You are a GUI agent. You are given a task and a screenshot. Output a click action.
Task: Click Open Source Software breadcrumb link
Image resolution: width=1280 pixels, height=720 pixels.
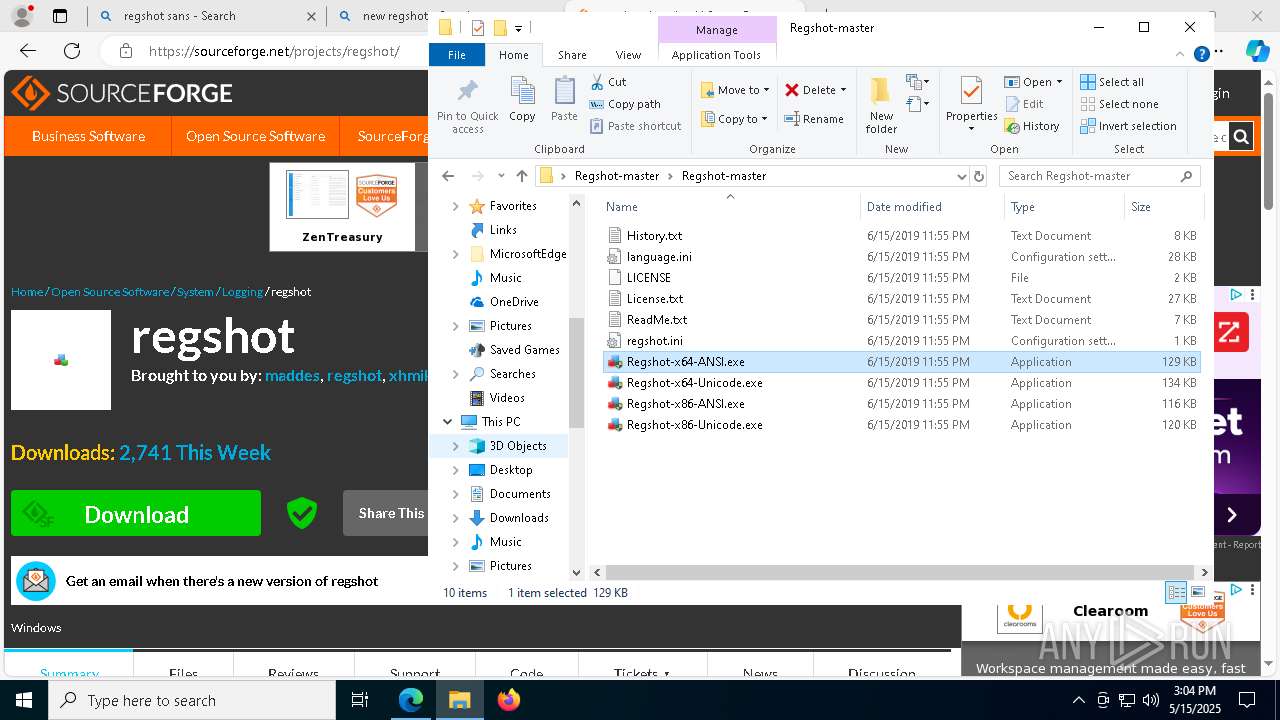pos(110,292)
